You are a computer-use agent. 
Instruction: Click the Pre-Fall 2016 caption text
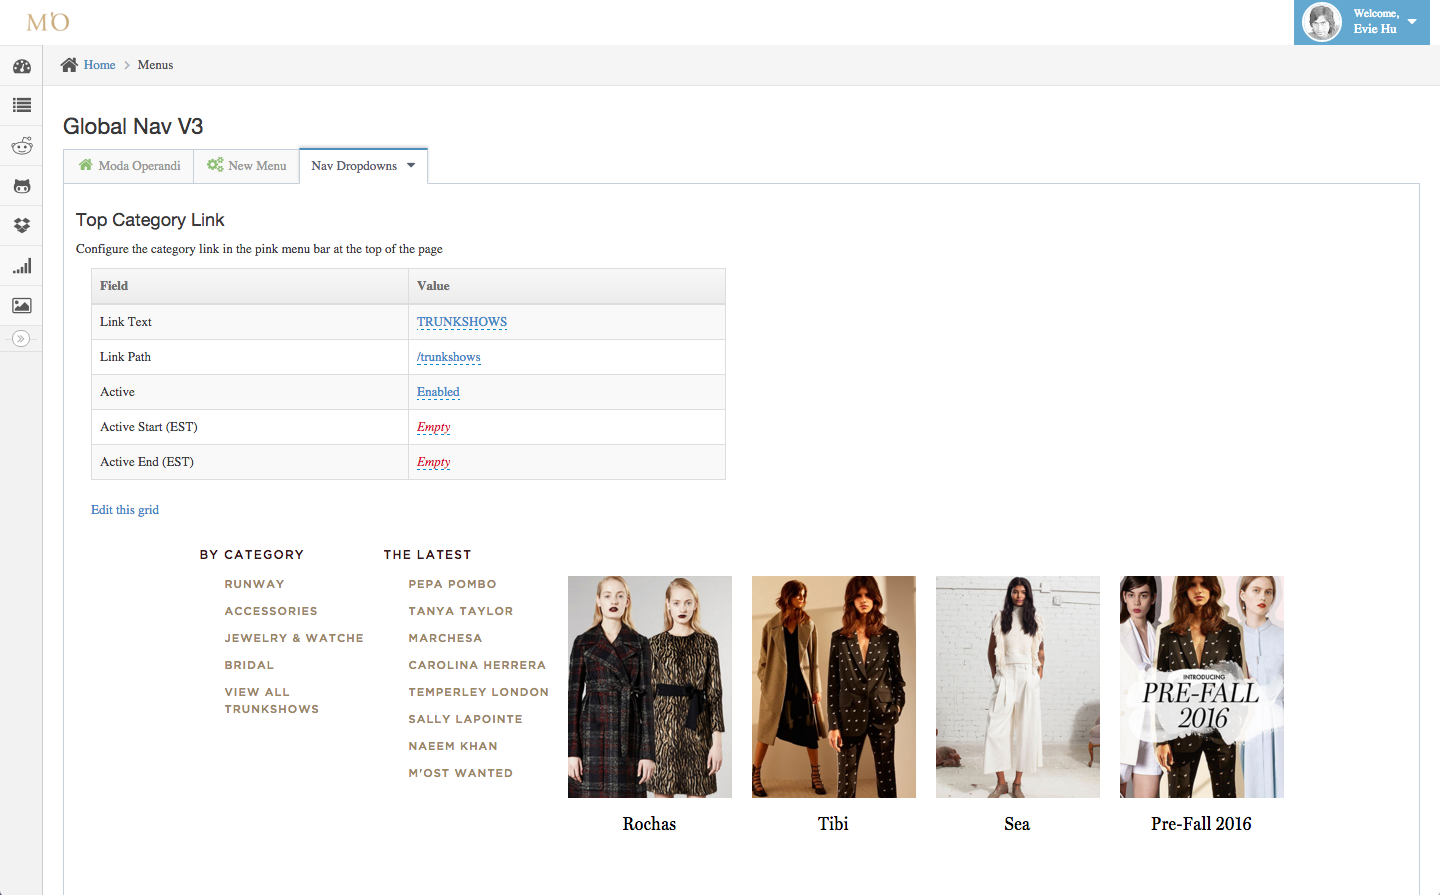click(x=1201, y=824)
